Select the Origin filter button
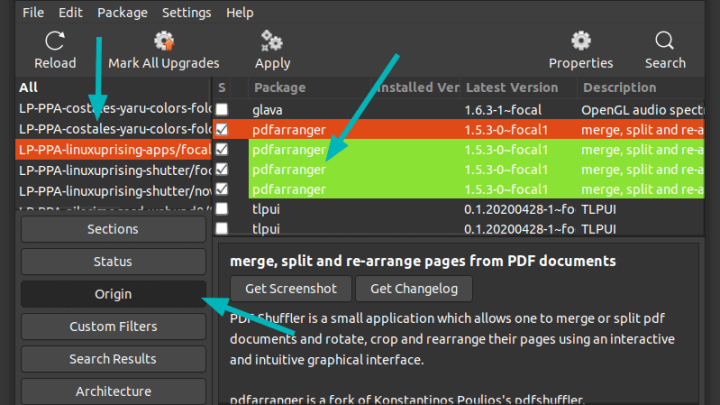 [113, 294]
